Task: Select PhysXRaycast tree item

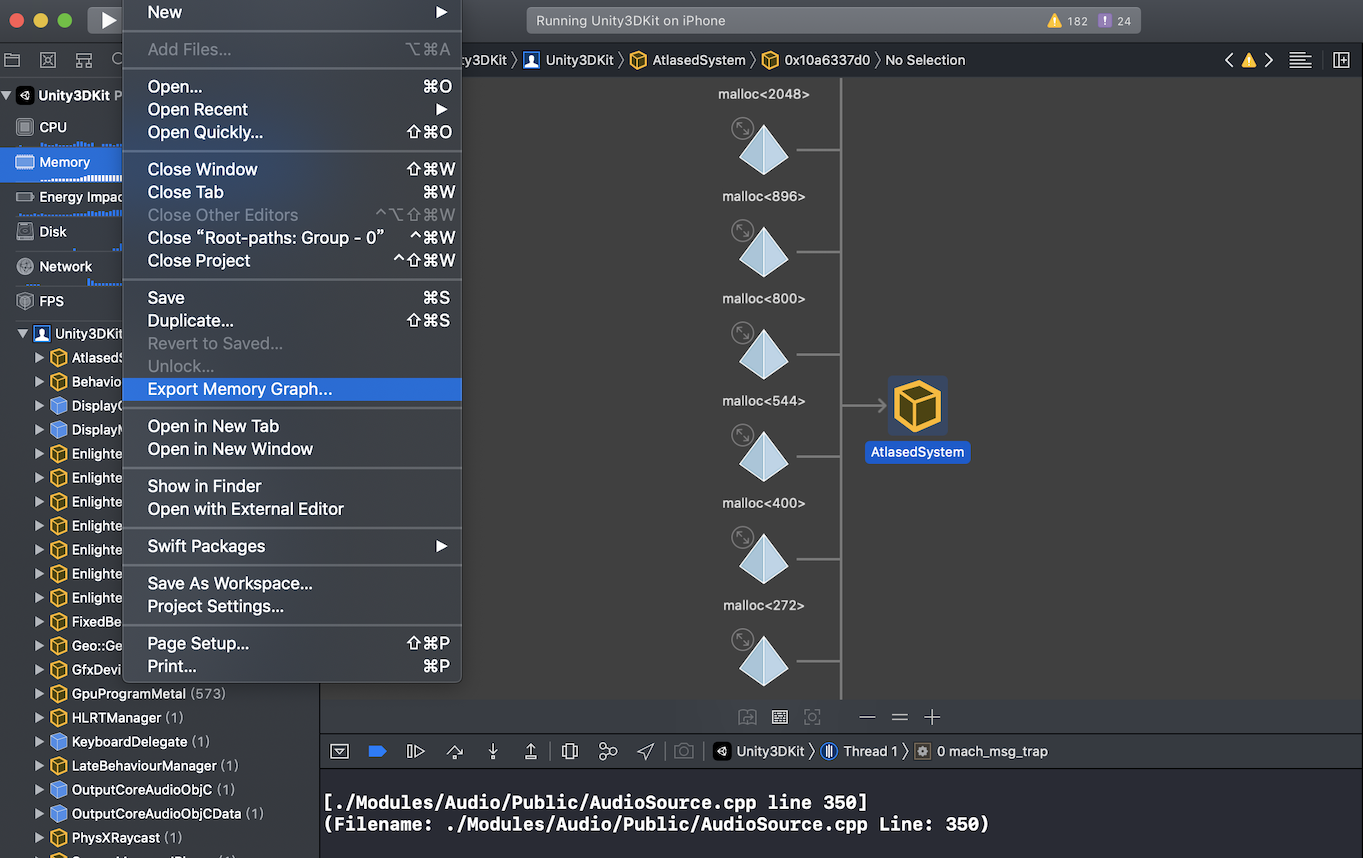Action: point(116,837)
